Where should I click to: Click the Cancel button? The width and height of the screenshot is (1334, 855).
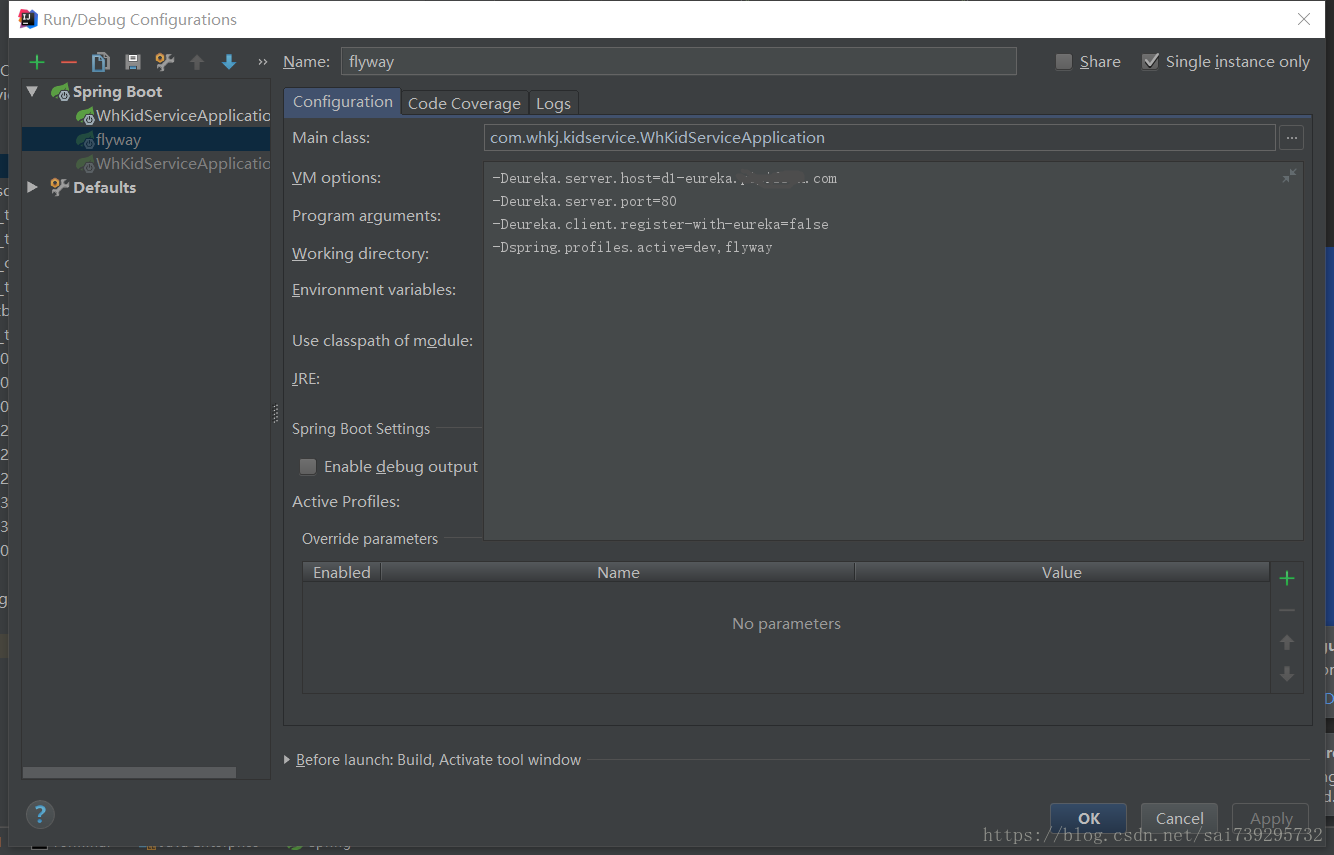click(x=1179, y=818)
